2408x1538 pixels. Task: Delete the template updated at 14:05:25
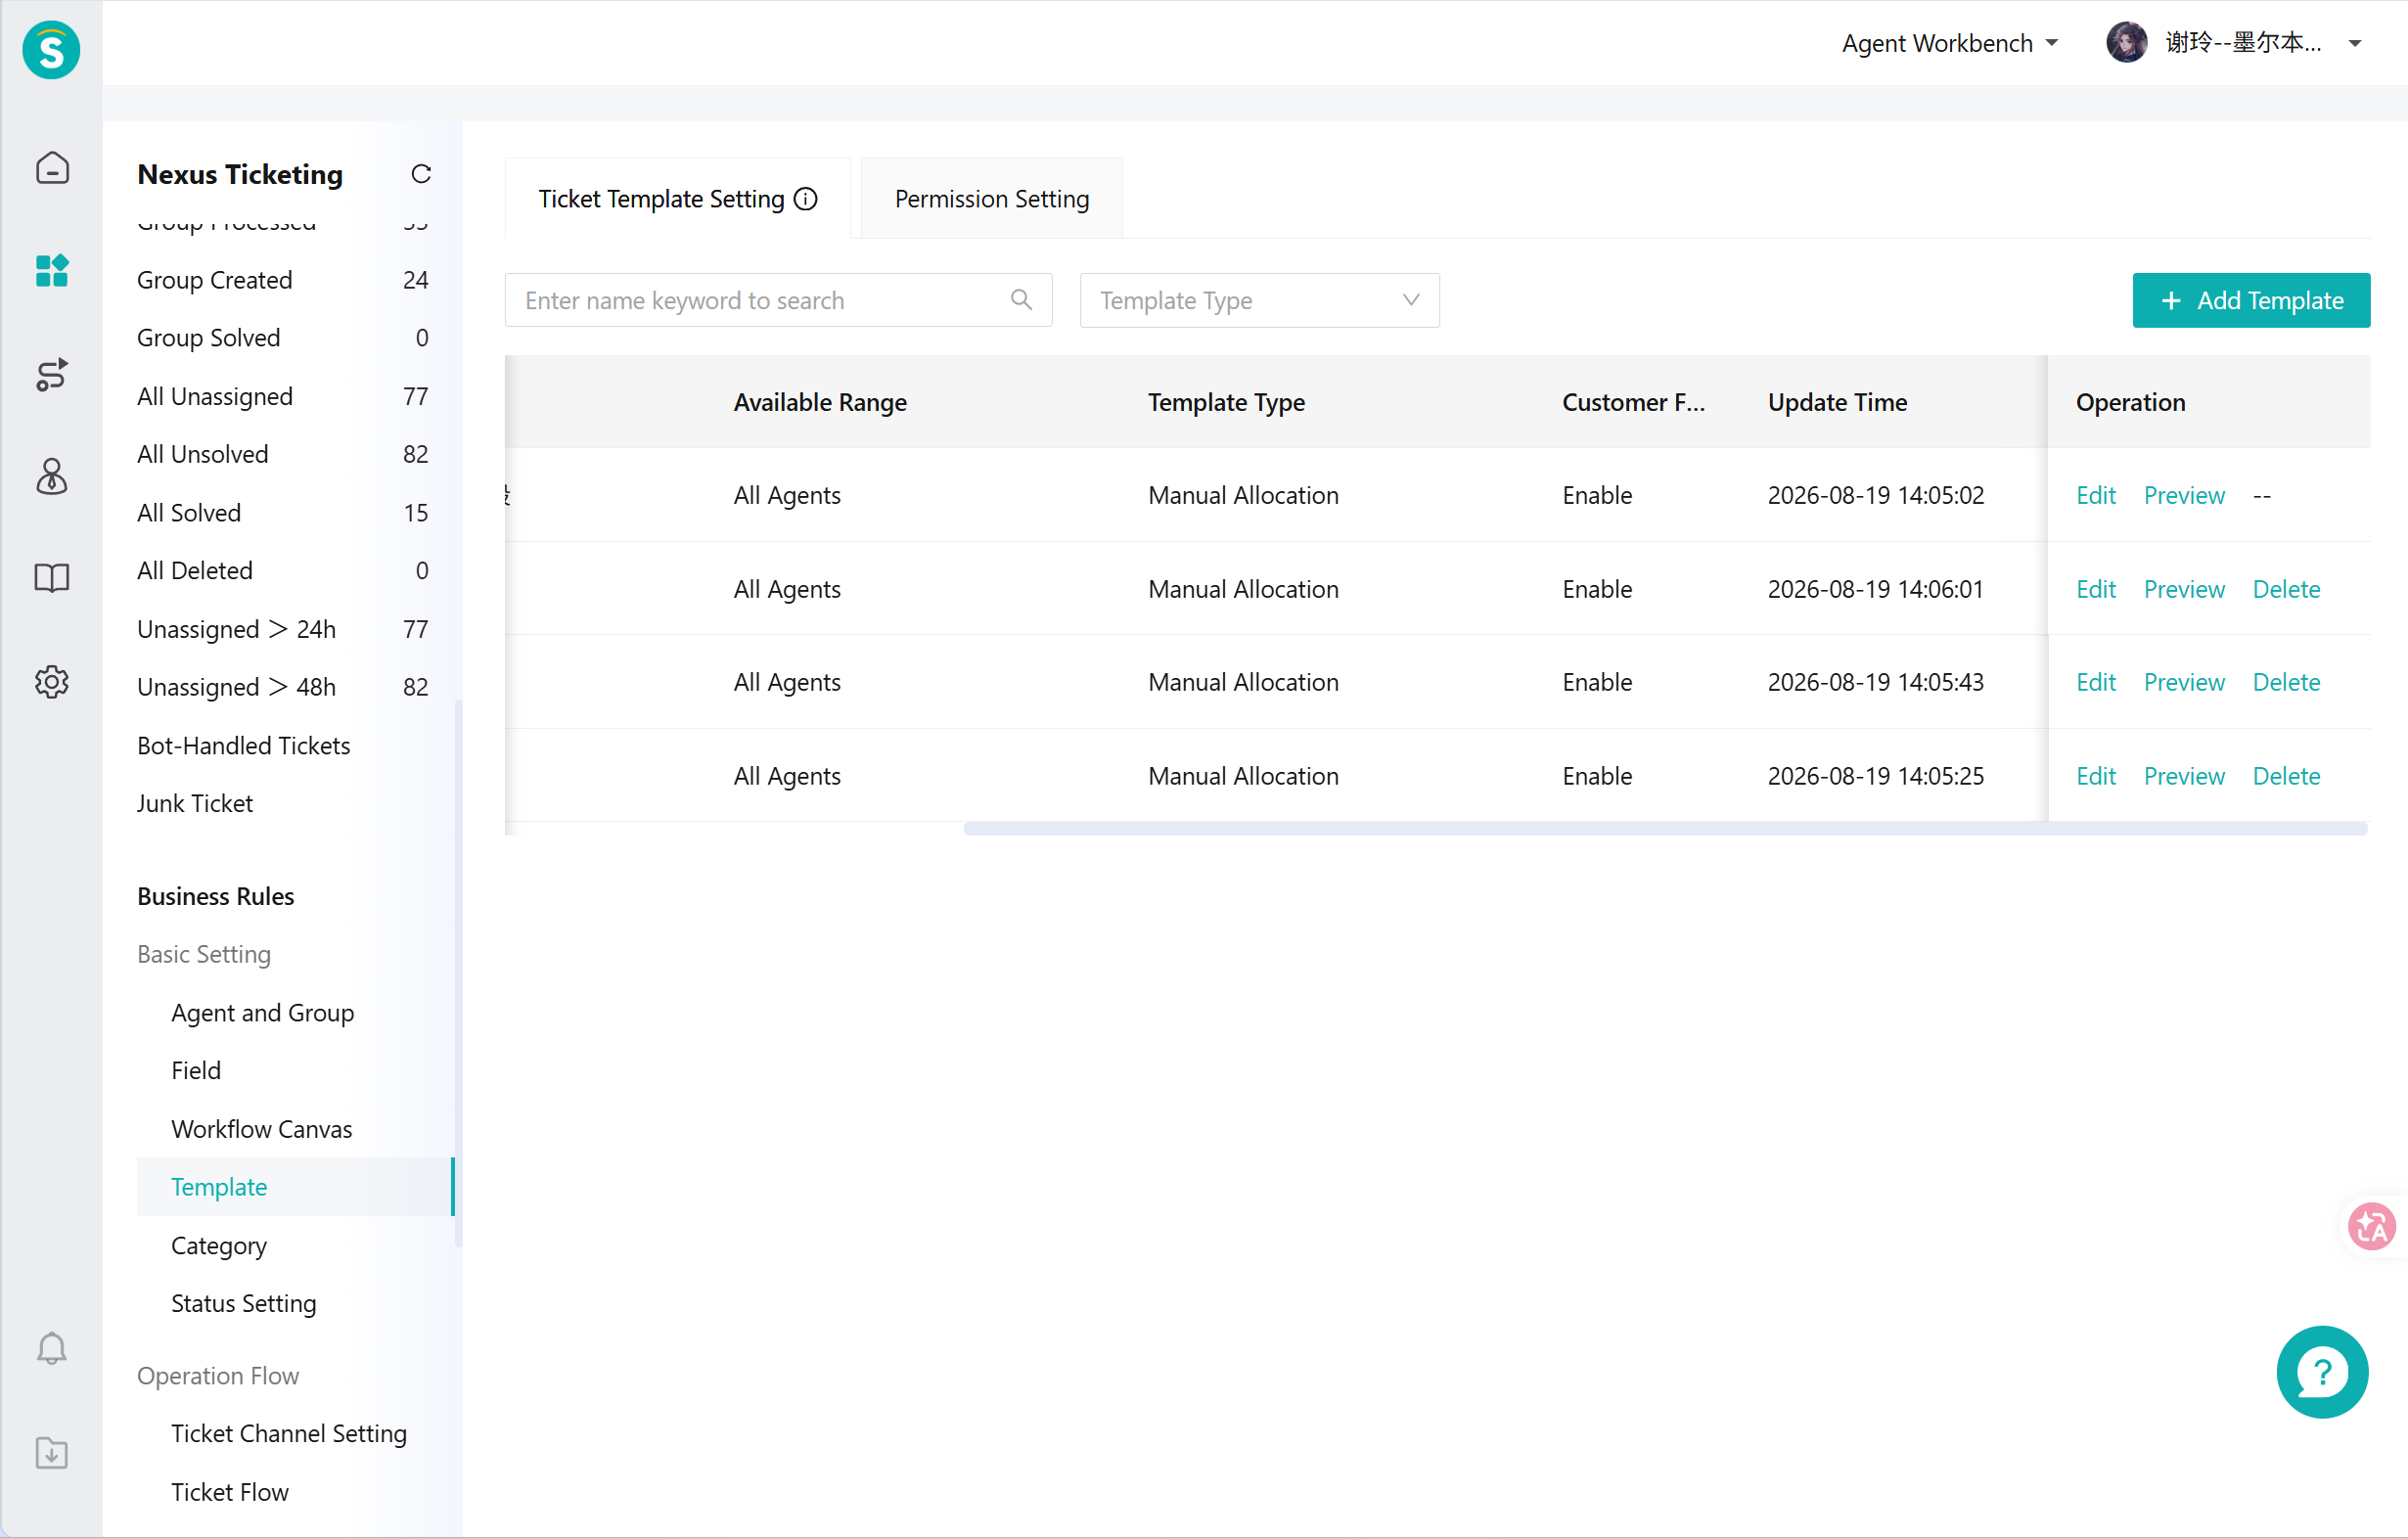click(2286, 776)
